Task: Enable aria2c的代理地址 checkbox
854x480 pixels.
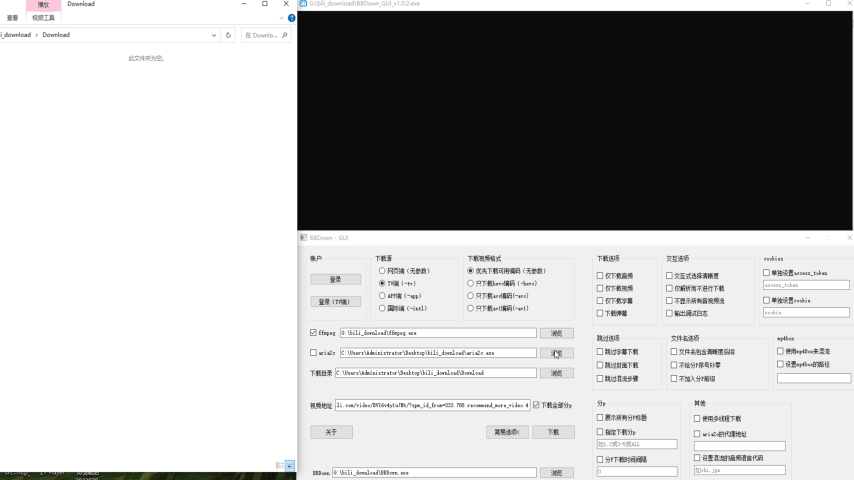Action: [697, 434]
